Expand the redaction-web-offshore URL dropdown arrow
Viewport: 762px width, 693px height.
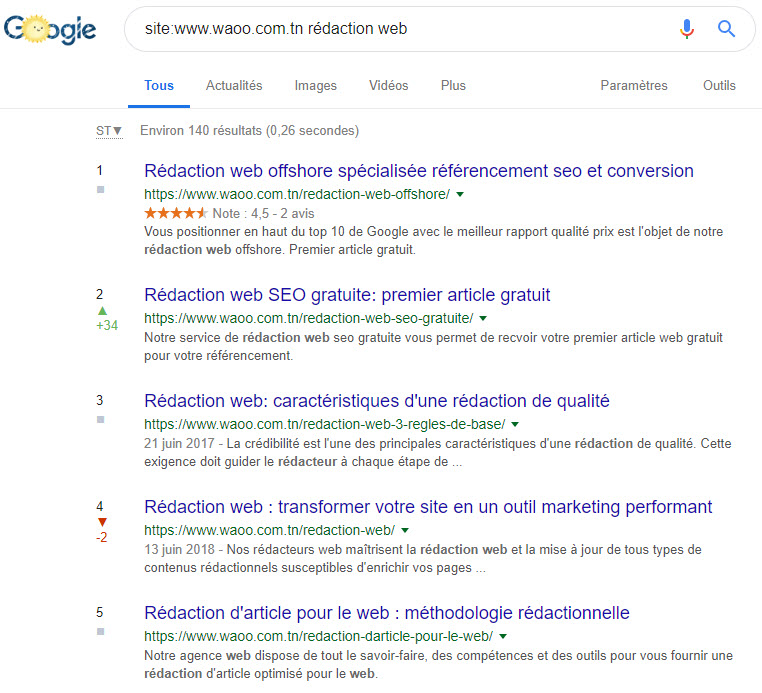(x=460, y=194)
